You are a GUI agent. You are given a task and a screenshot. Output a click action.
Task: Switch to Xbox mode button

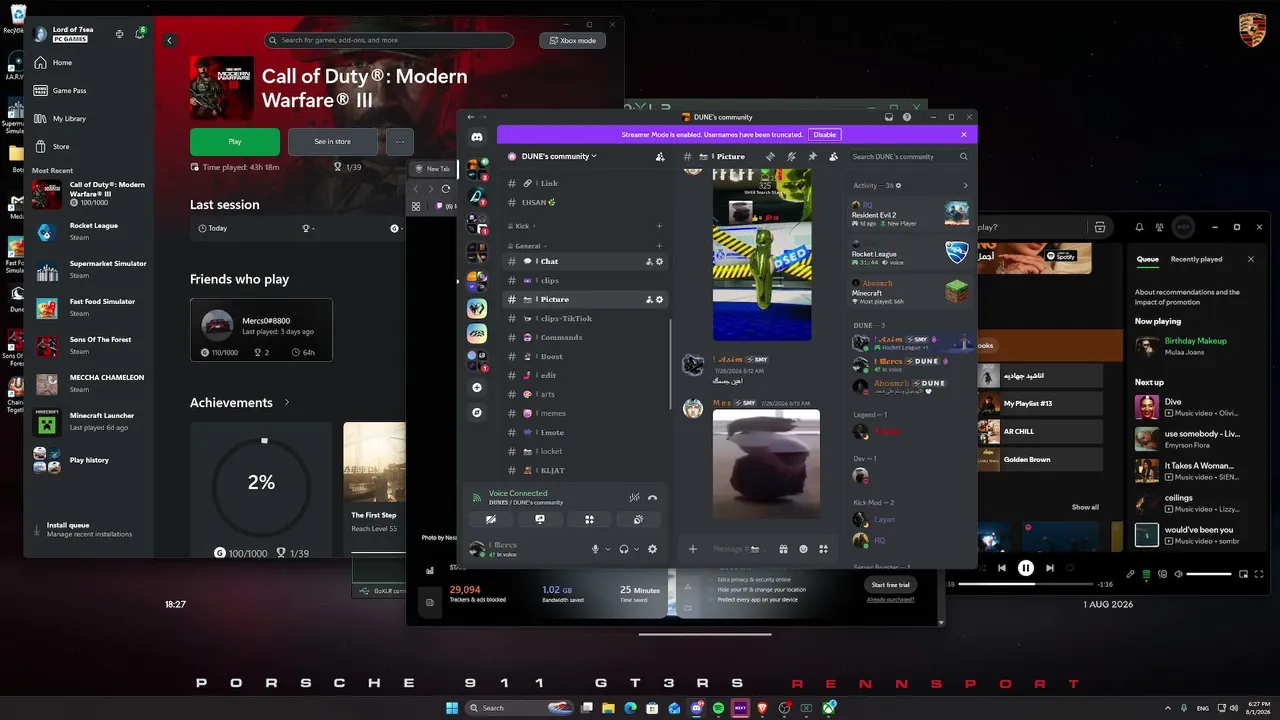[x=572, y=41]
